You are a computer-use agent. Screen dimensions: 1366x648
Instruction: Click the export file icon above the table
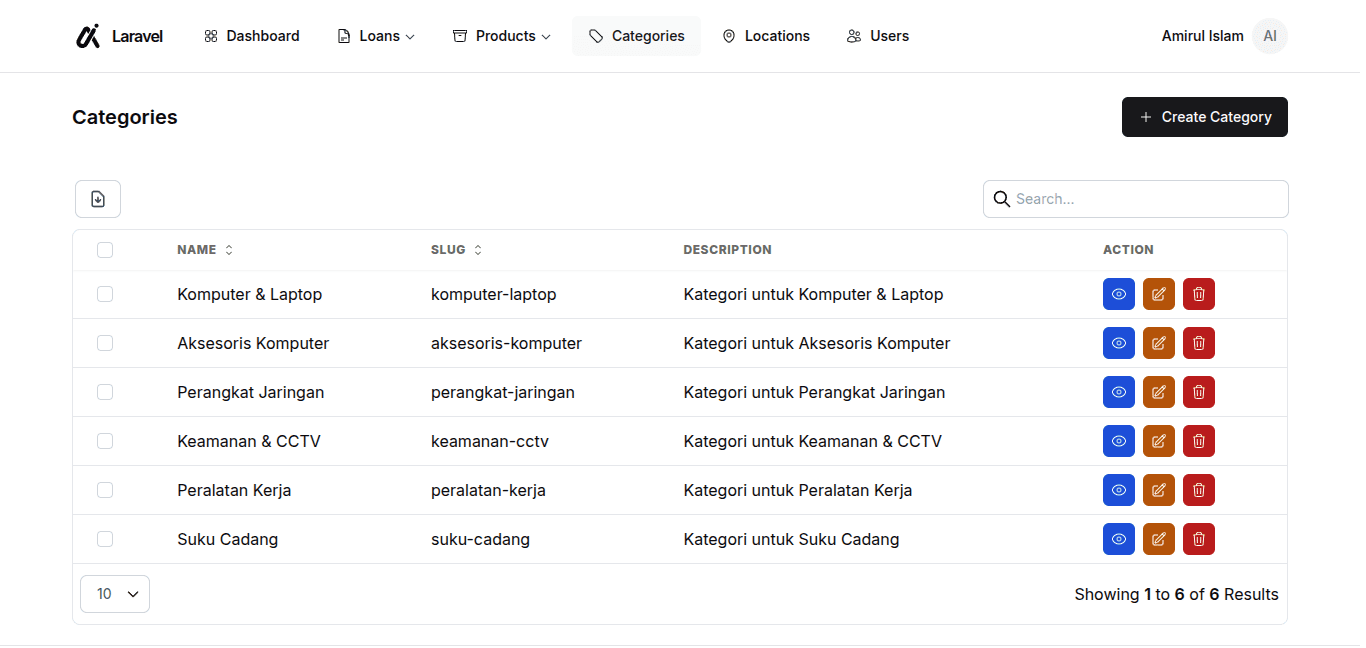[97, 199]
